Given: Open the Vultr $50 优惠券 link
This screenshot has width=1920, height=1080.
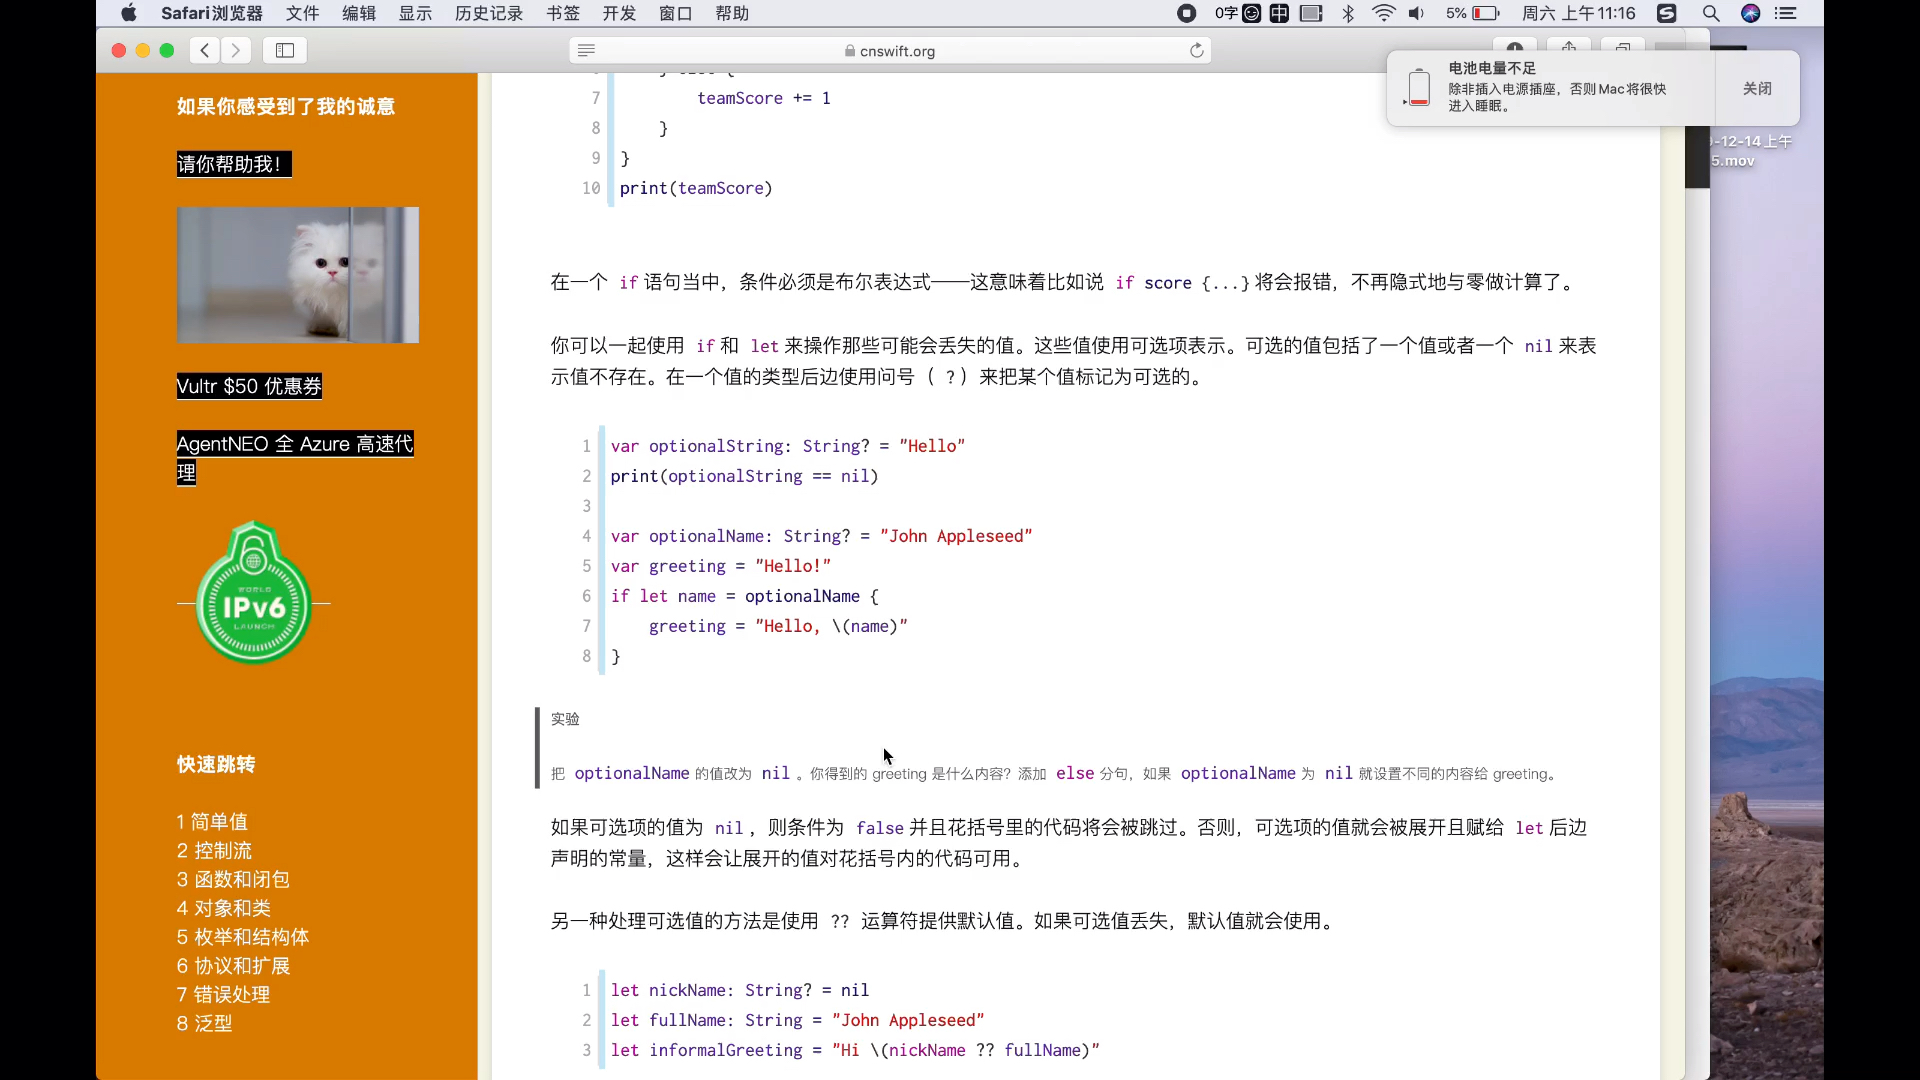Looking at the screenshot, I should point(248,386).
